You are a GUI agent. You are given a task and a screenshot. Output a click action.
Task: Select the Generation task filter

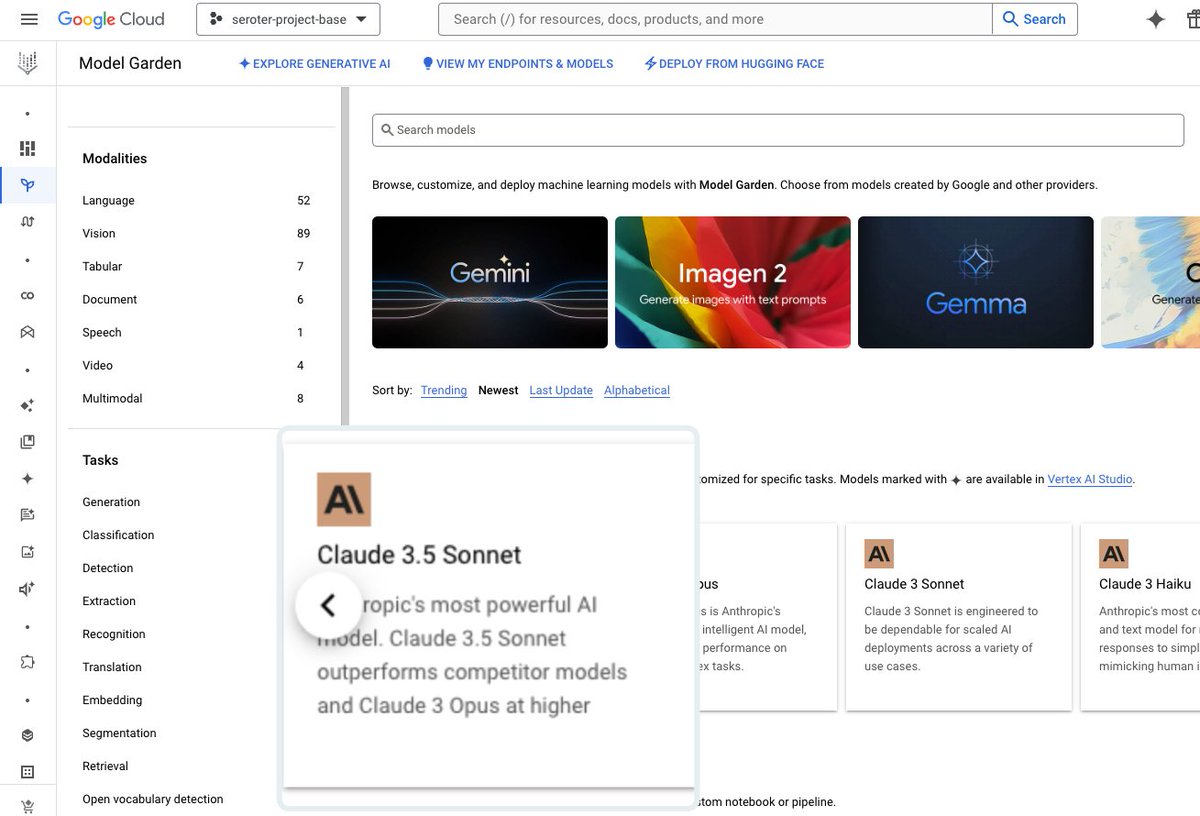click(111, 503)
